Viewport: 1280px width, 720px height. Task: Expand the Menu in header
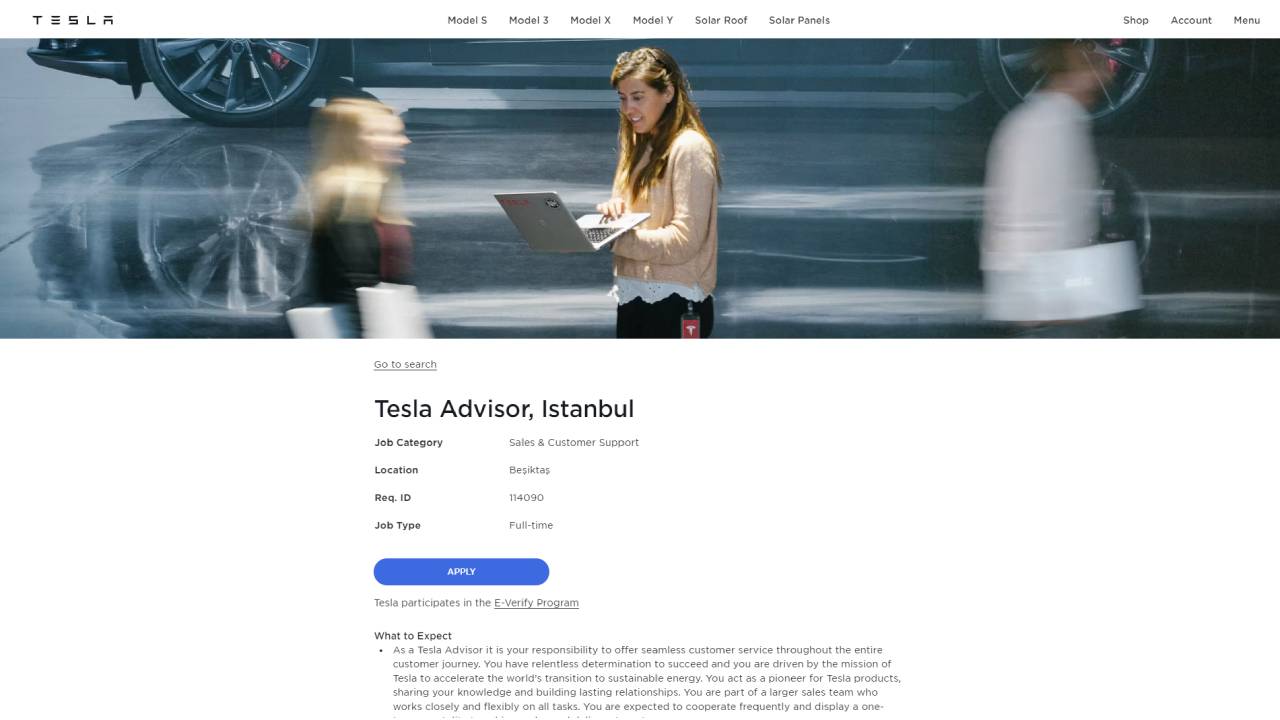pyautogui.click(x=1247, y=20)
